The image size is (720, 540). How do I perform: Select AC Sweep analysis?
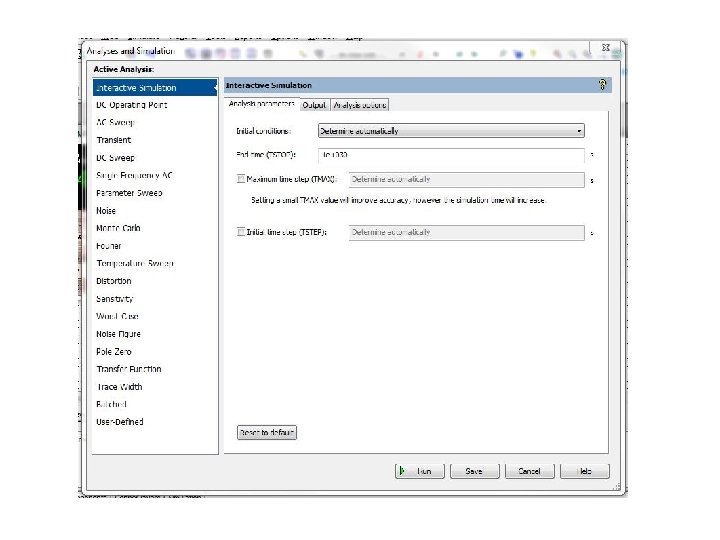(155, 123)
